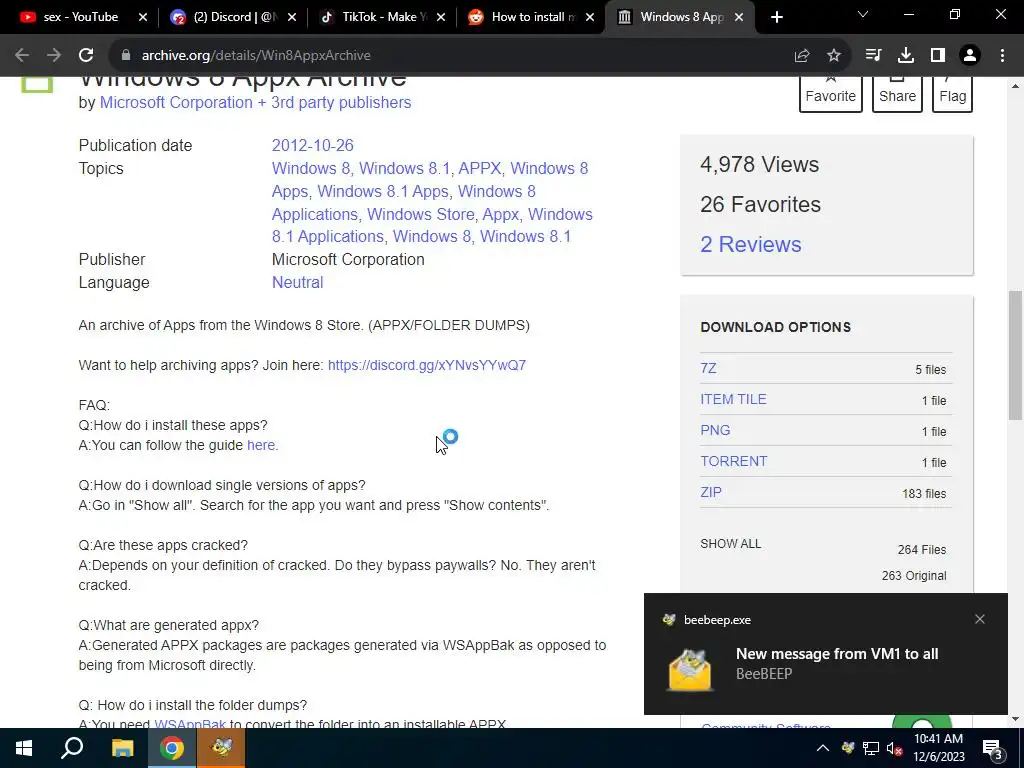The height and width of the screenshot is (768, 1024).
Task: Open the taskbar clock and date
Action: 938,748
